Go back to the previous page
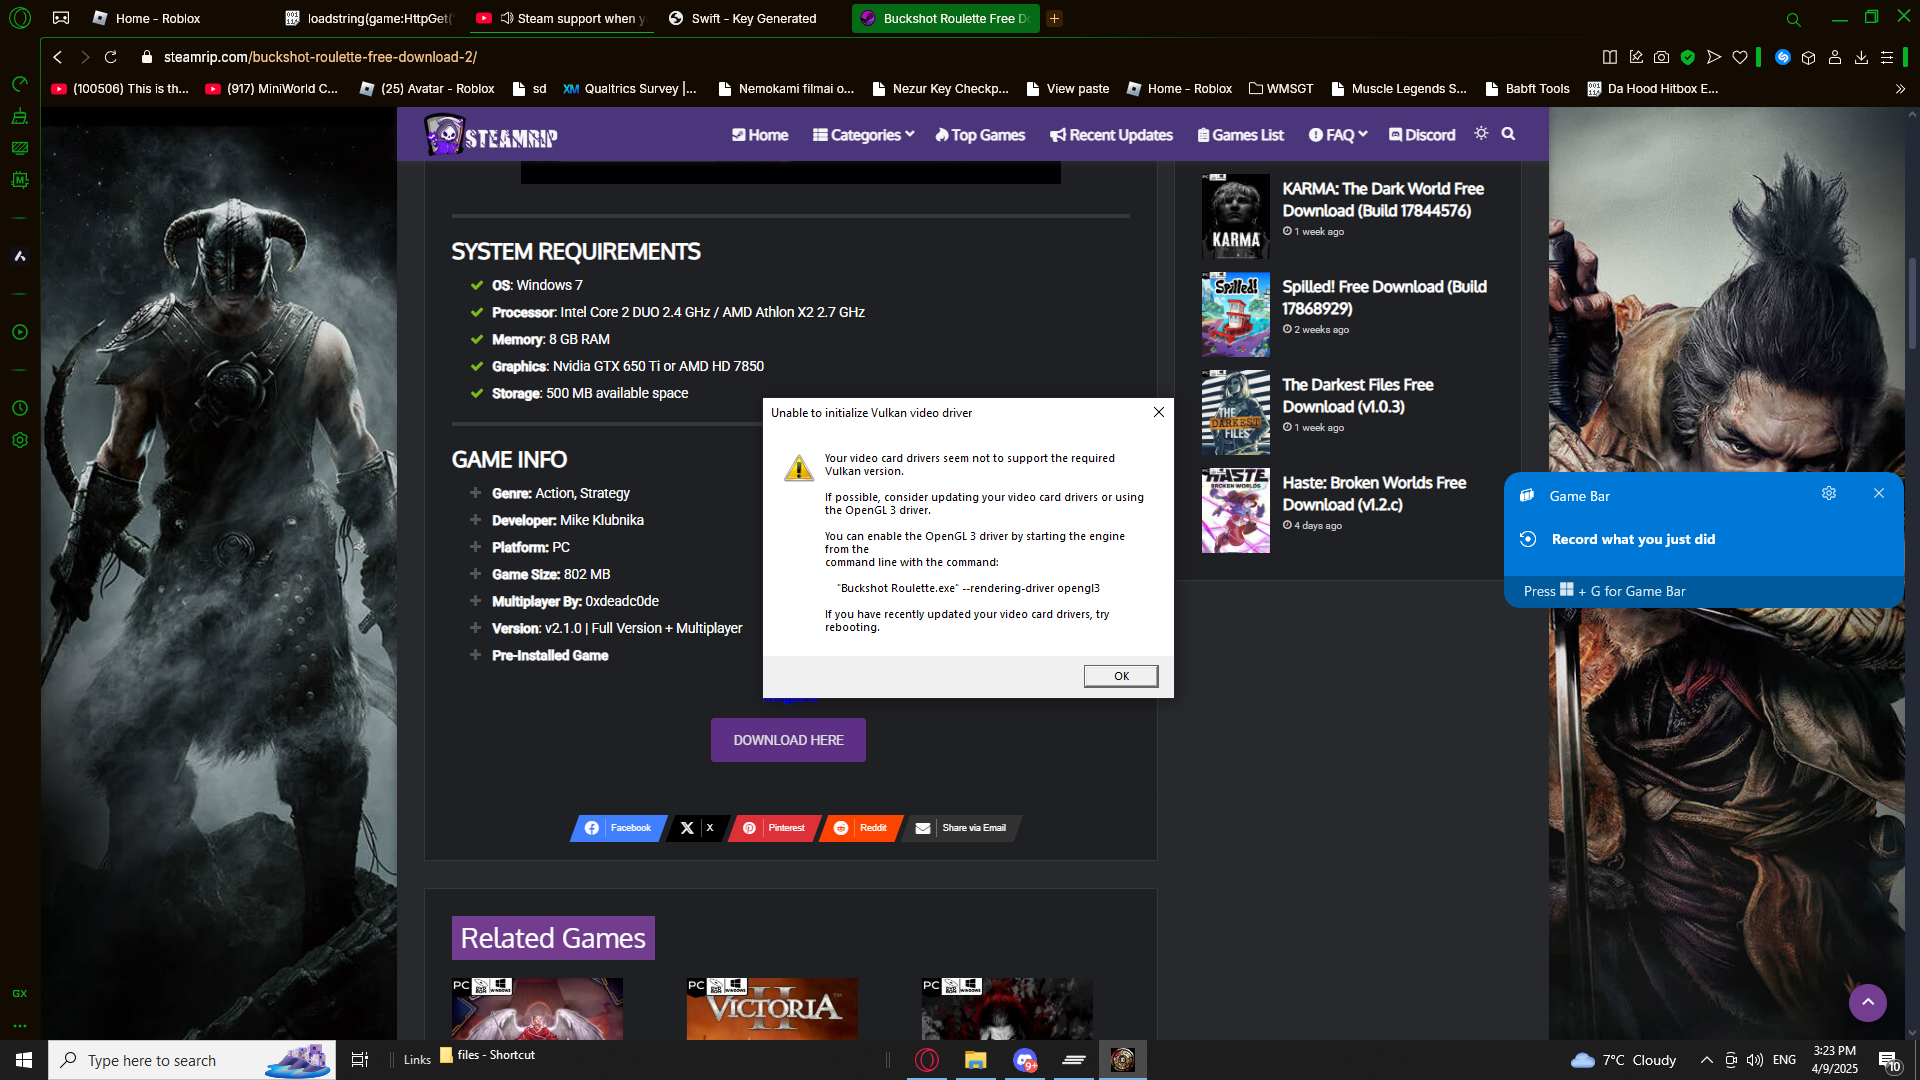Viewport: 1920px width, 1080px height. point(58,57)
